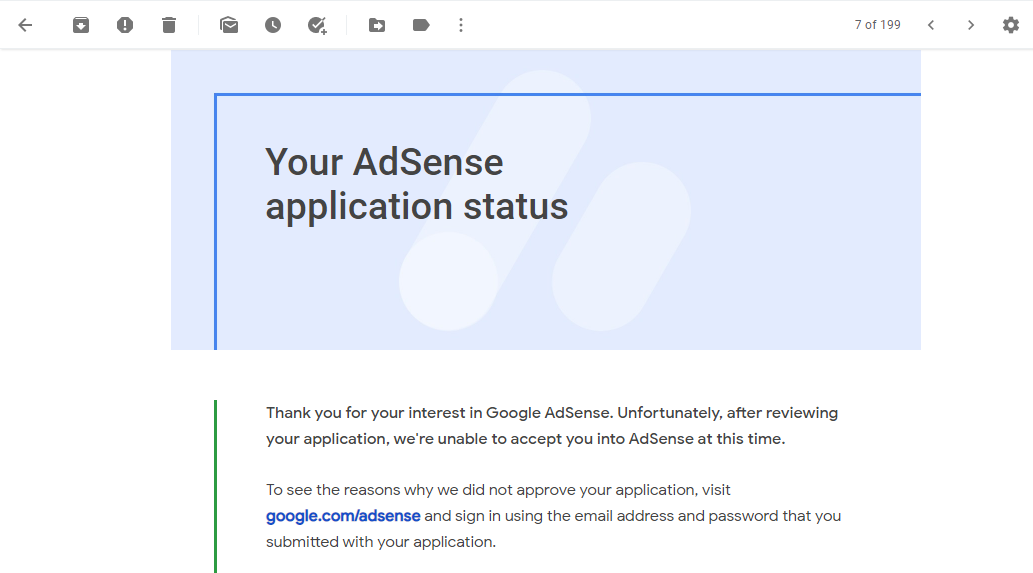Image resolution: width=1033 pixels, height=573 pixels.
Task: Click the "7 of 199" message counter
Action: 877,25
